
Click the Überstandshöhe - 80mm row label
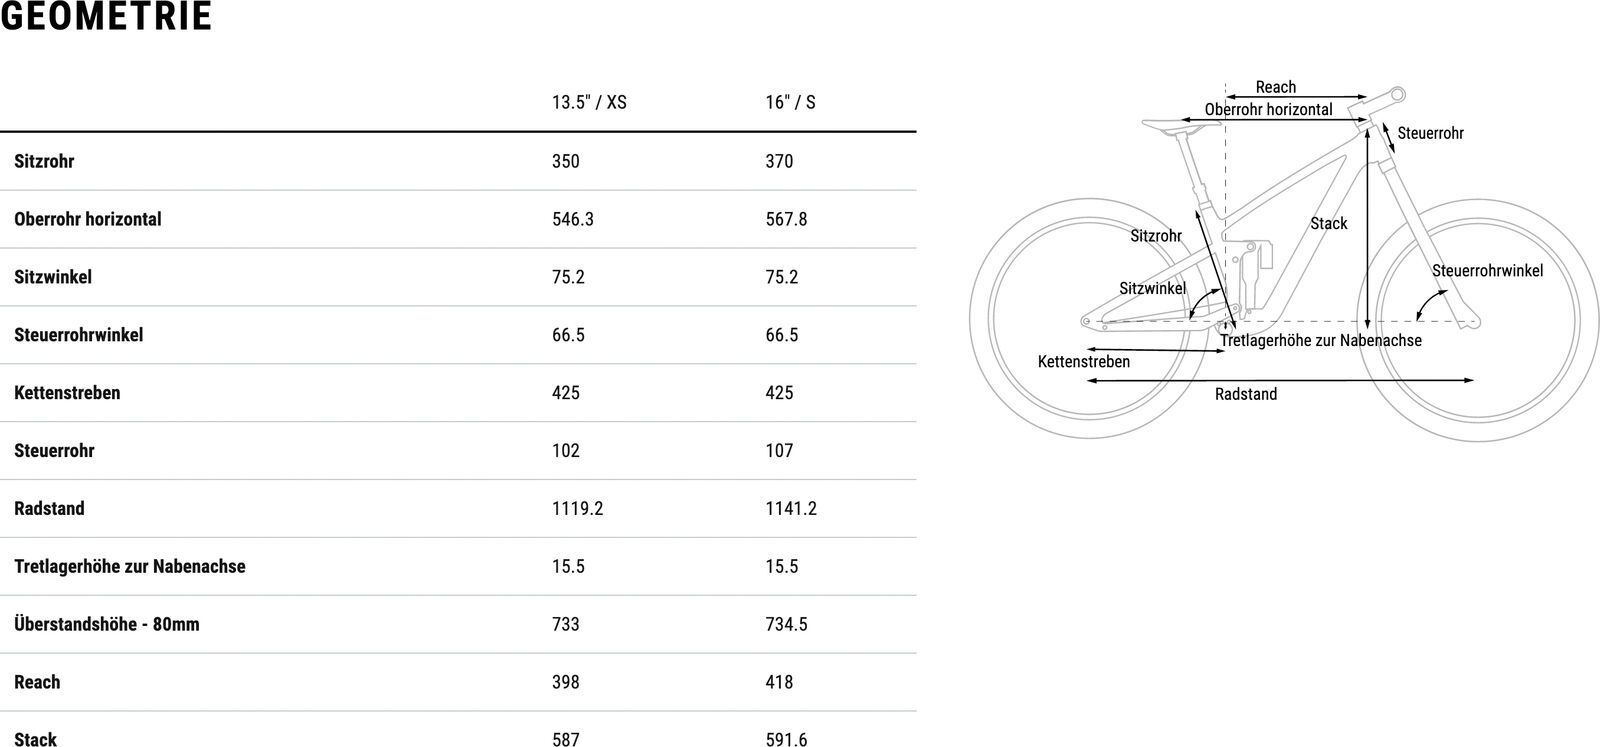(107, 624)
